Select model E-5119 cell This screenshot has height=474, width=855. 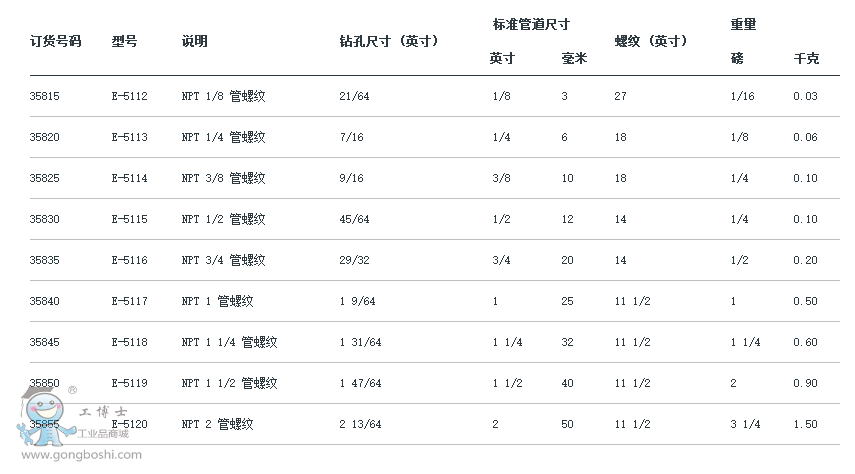(129, 383)
